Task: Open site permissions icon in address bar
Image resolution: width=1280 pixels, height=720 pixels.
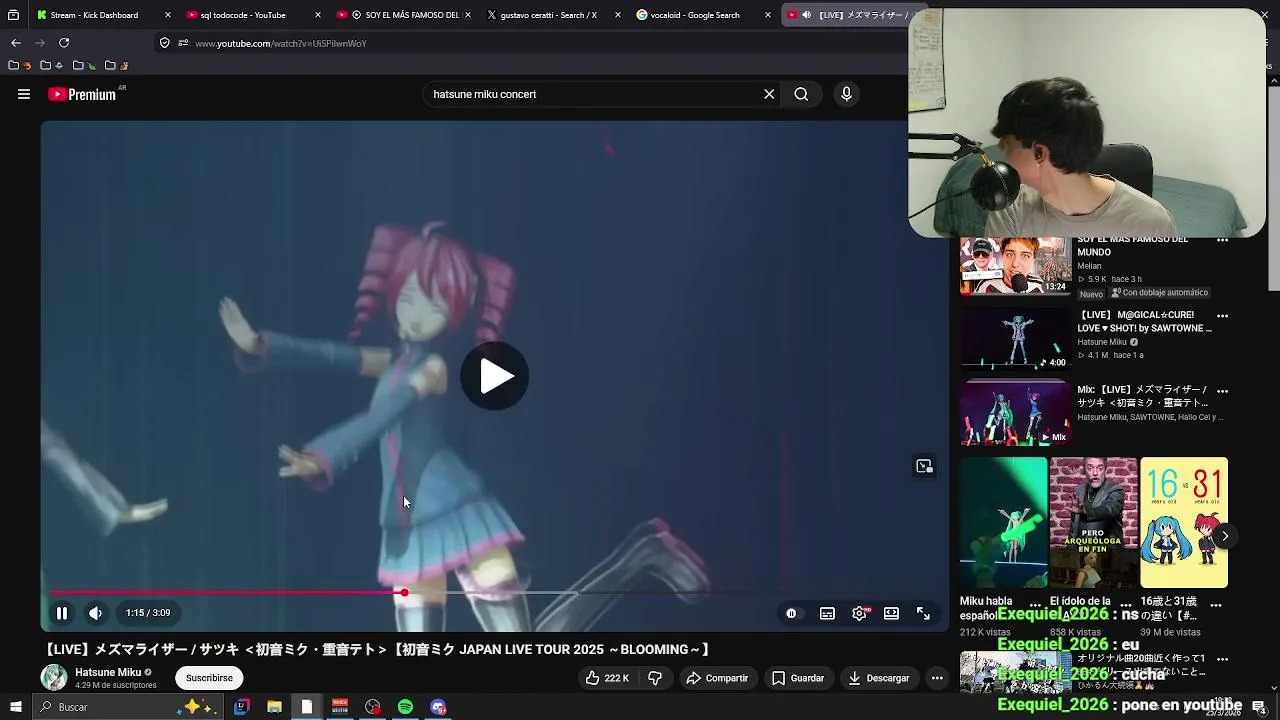Action: tap(183, 43)
